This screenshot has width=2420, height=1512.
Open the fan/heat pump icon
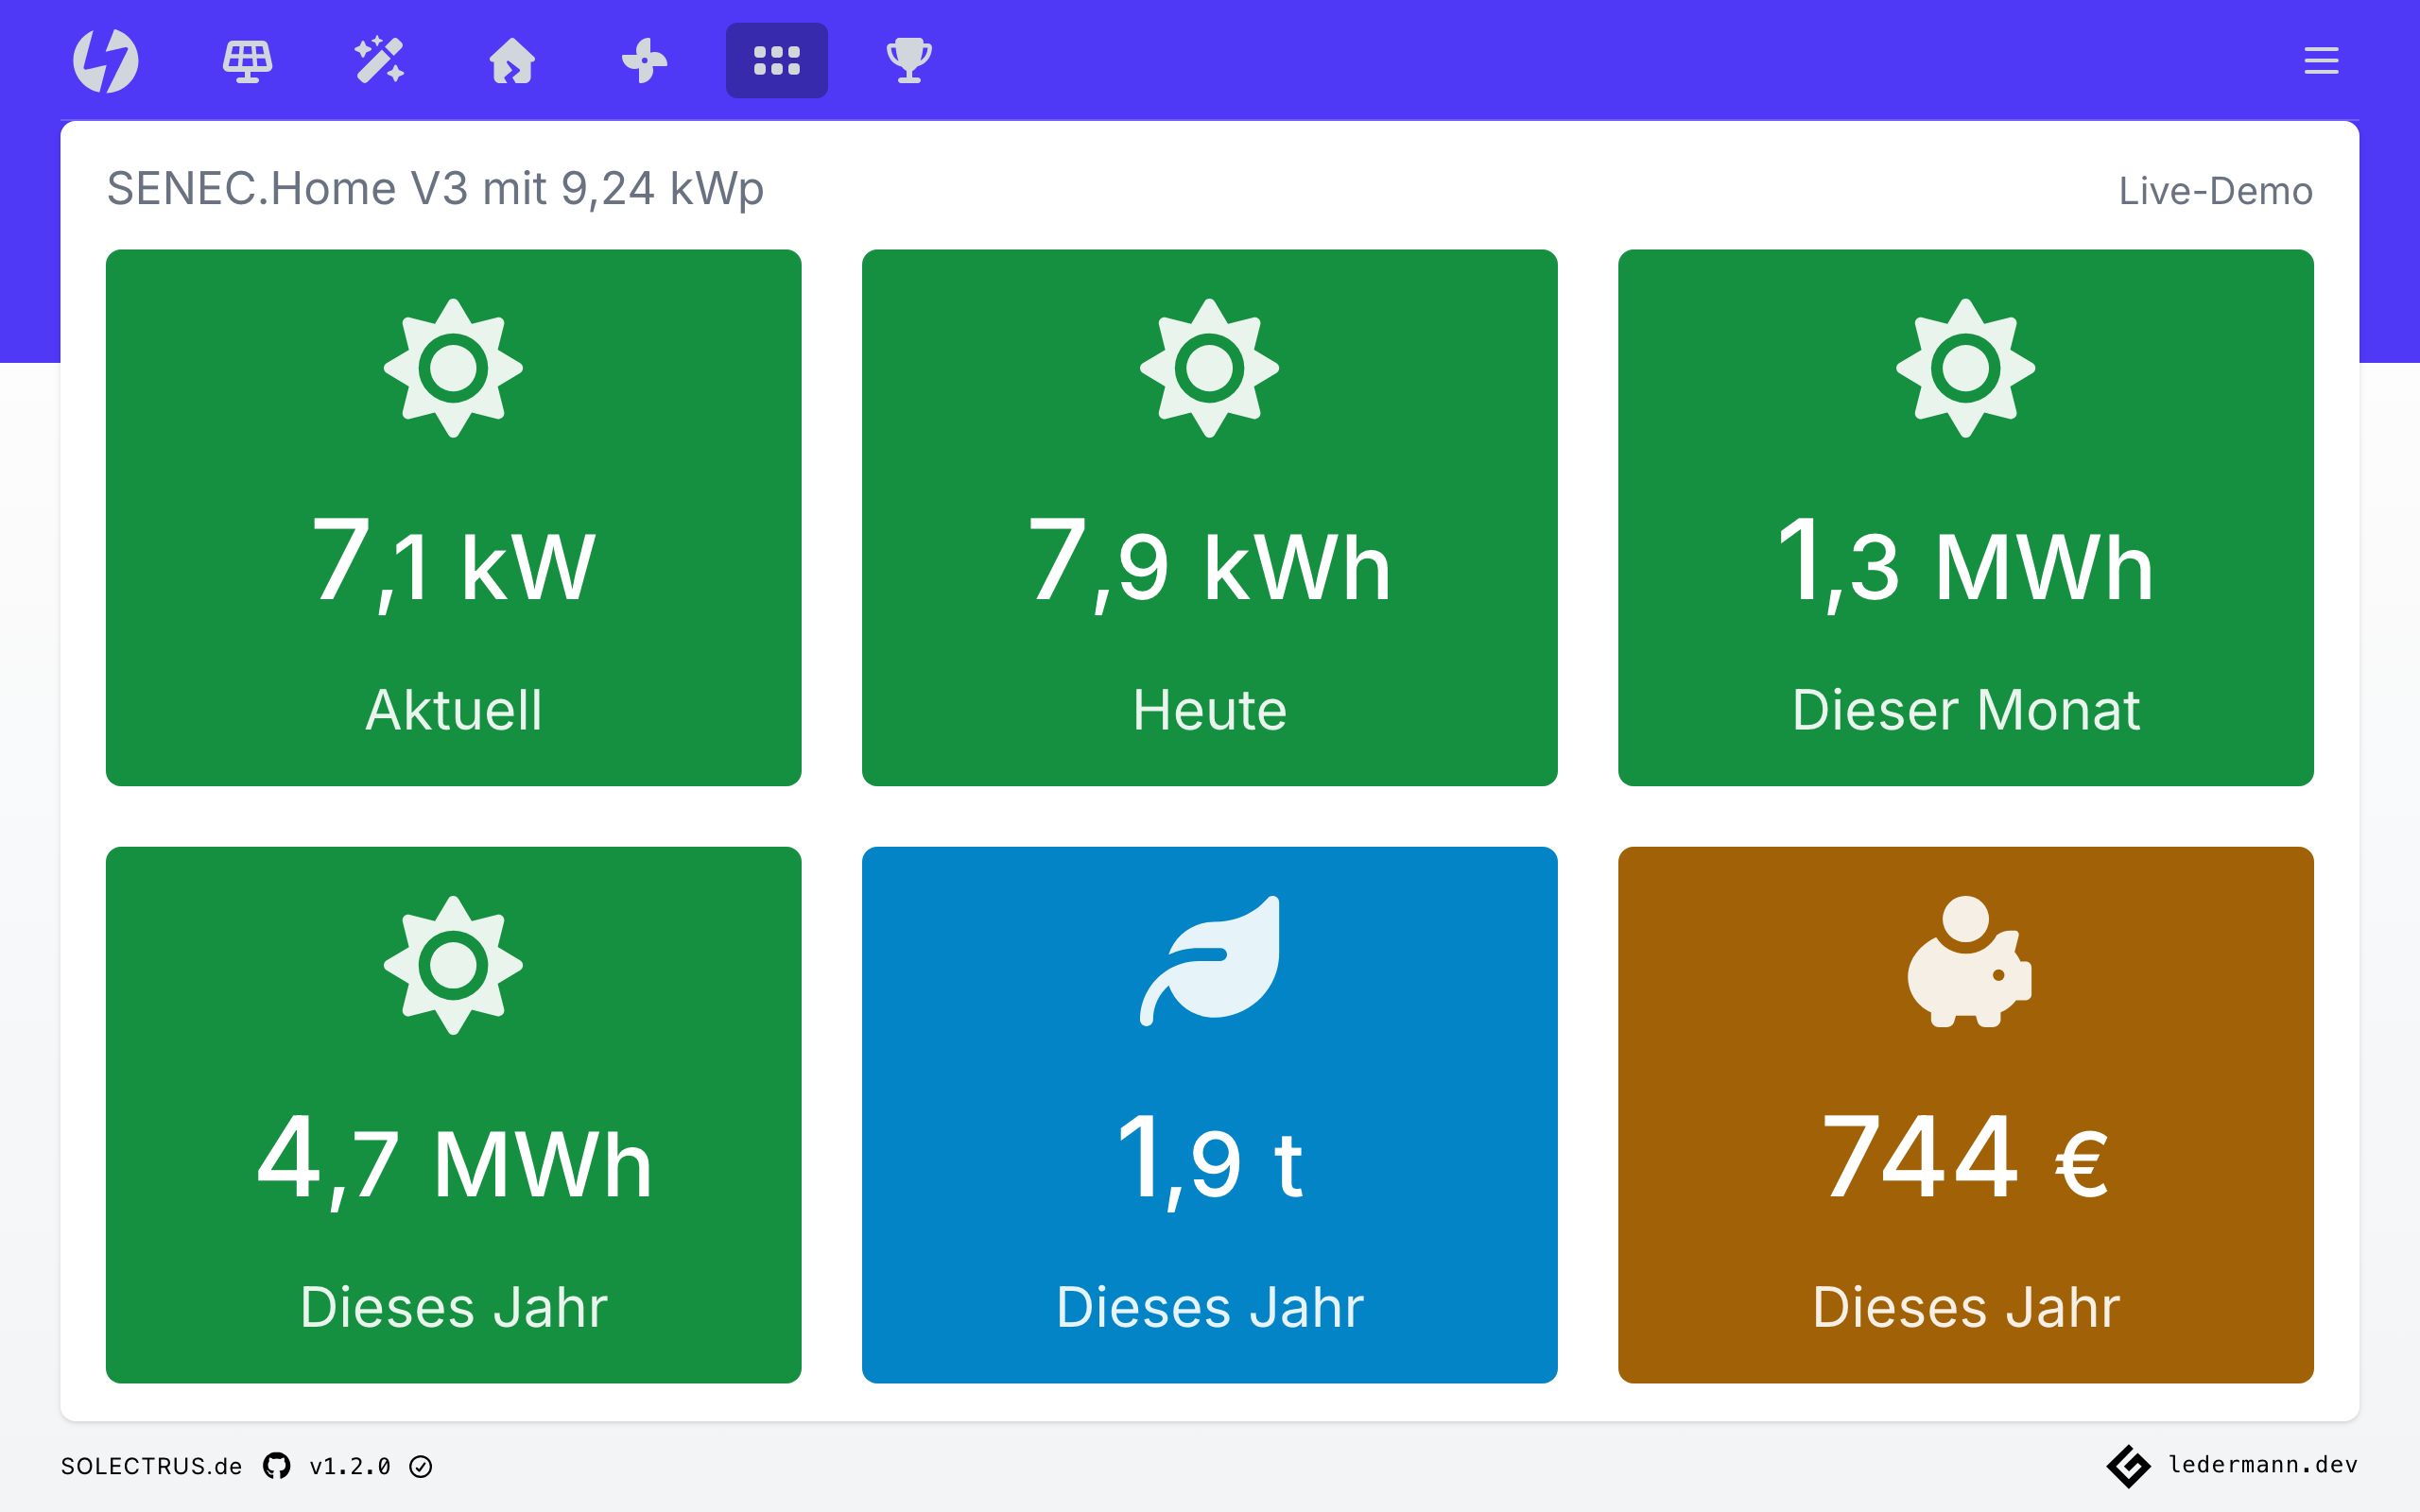pyautogui.click(x=644, y=60)
